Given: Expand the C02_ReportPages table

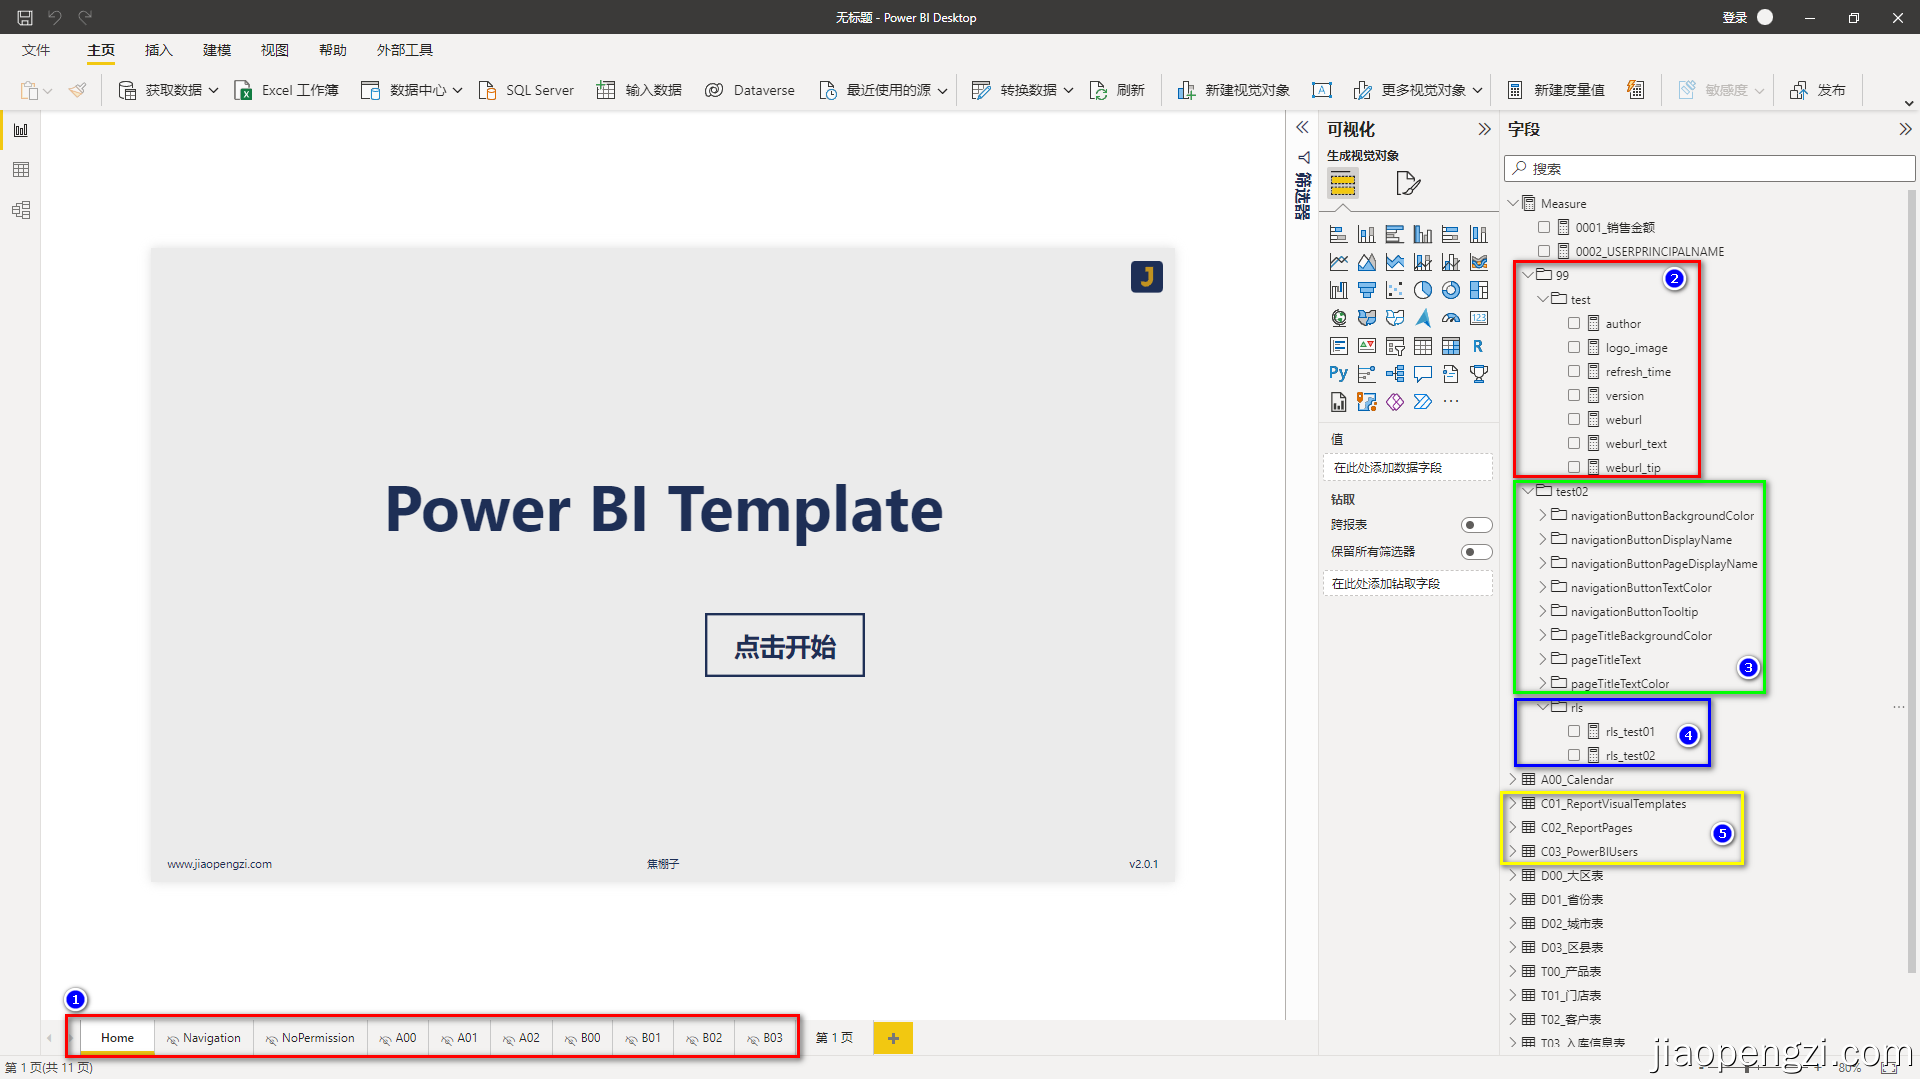Looking at the screenshot, I should coord(1513,828).
